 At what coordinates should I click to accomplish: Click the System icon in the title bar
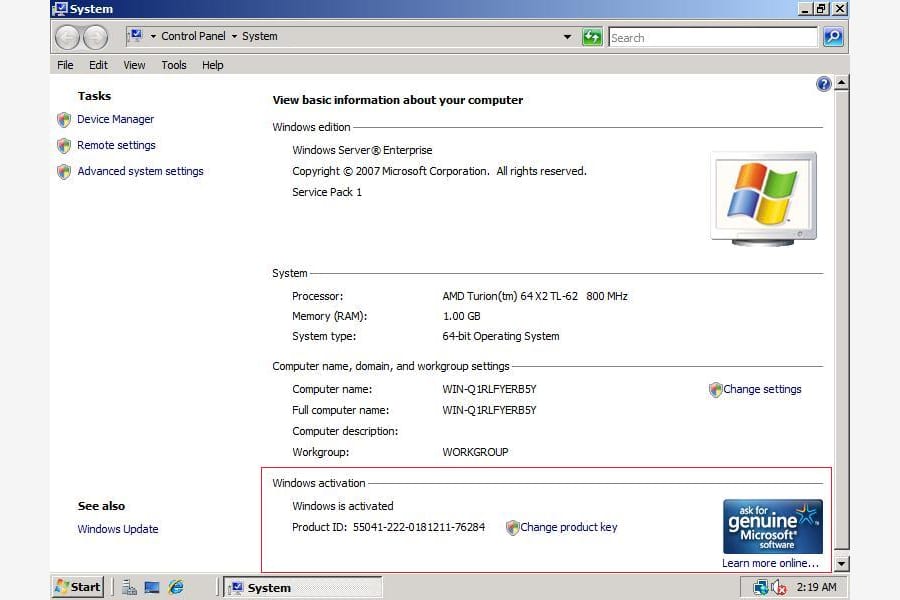point(60,9)
